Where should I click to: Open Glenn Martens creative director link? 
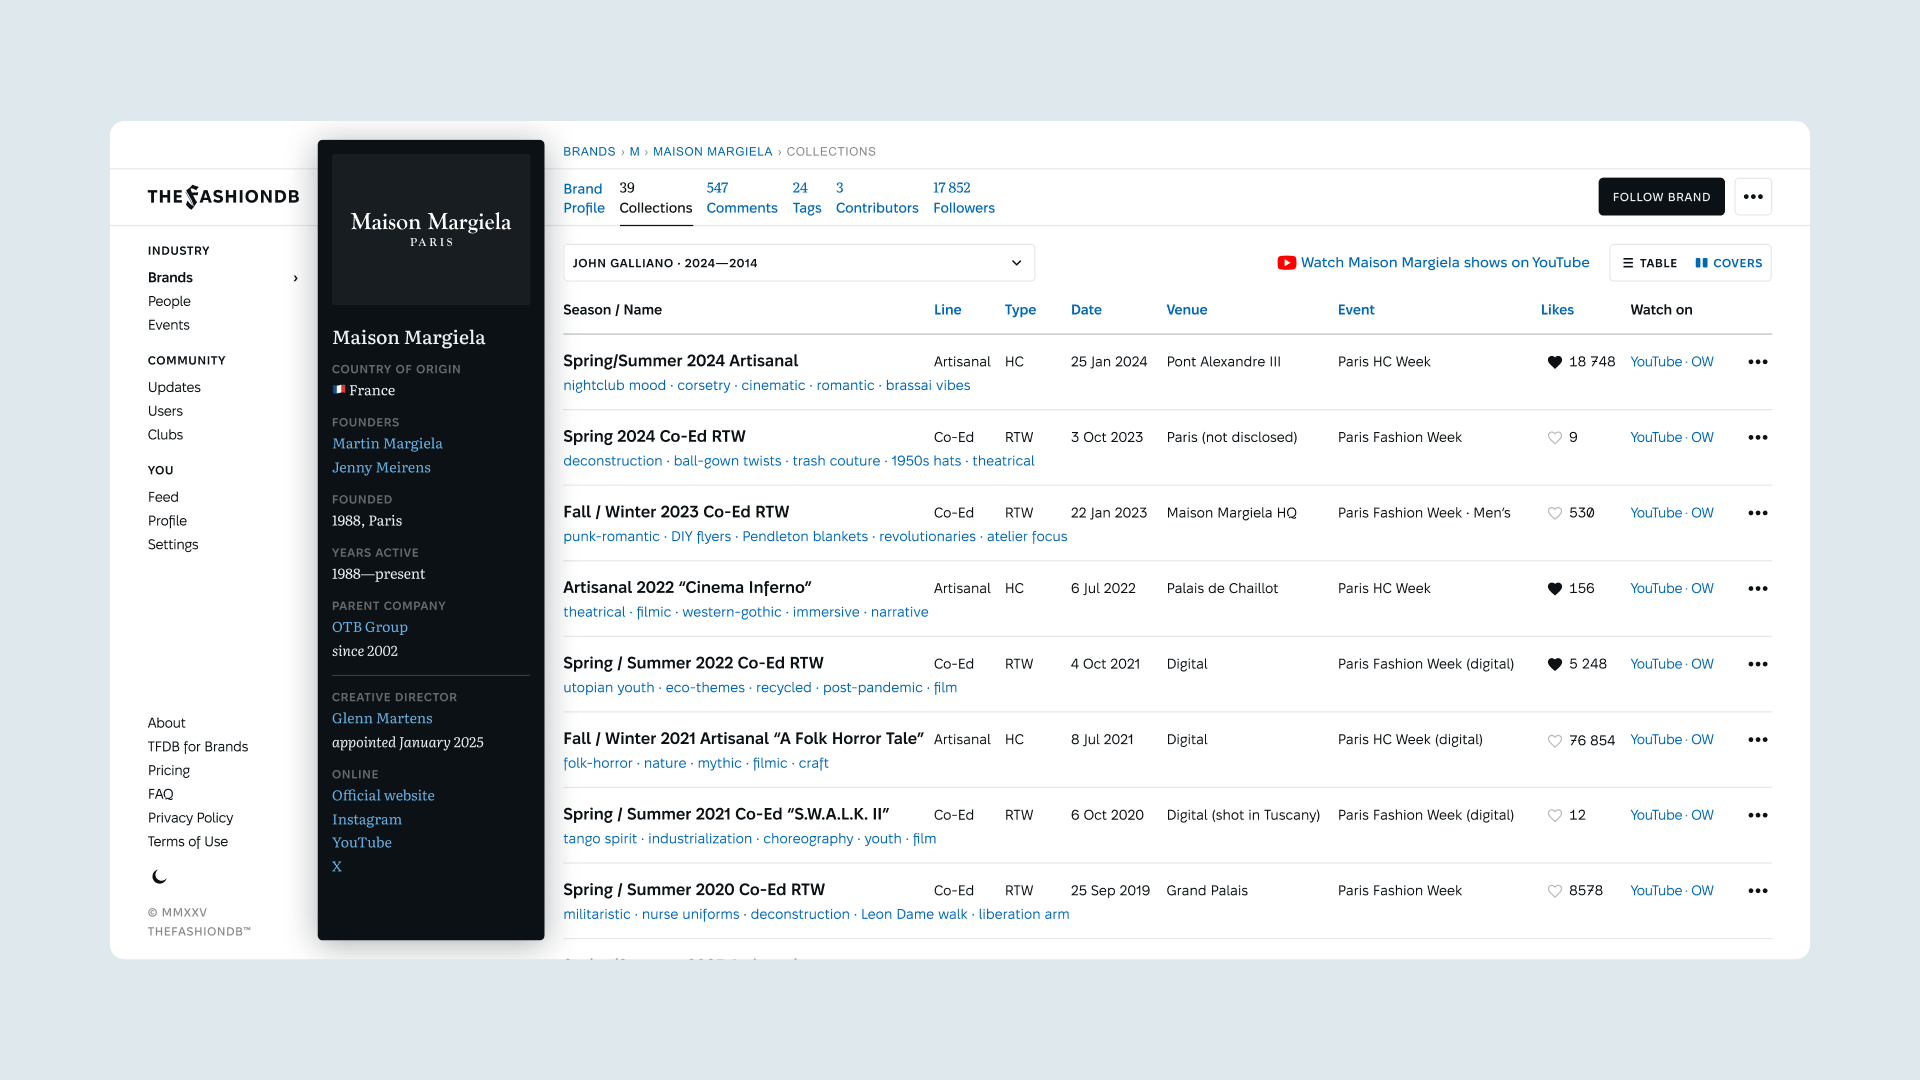click(x=382, y=719)
